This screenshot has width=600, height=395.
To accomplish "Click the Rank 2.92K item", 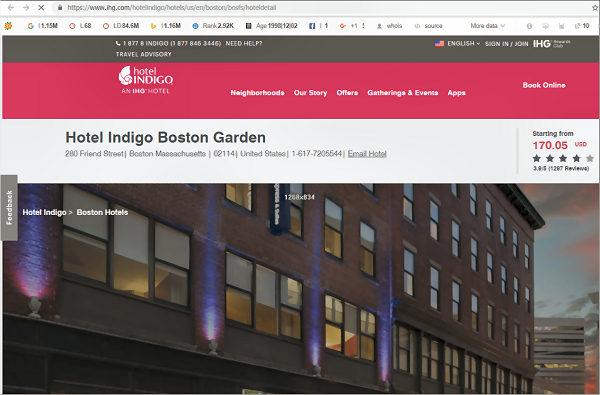I will tap(213, 26).
